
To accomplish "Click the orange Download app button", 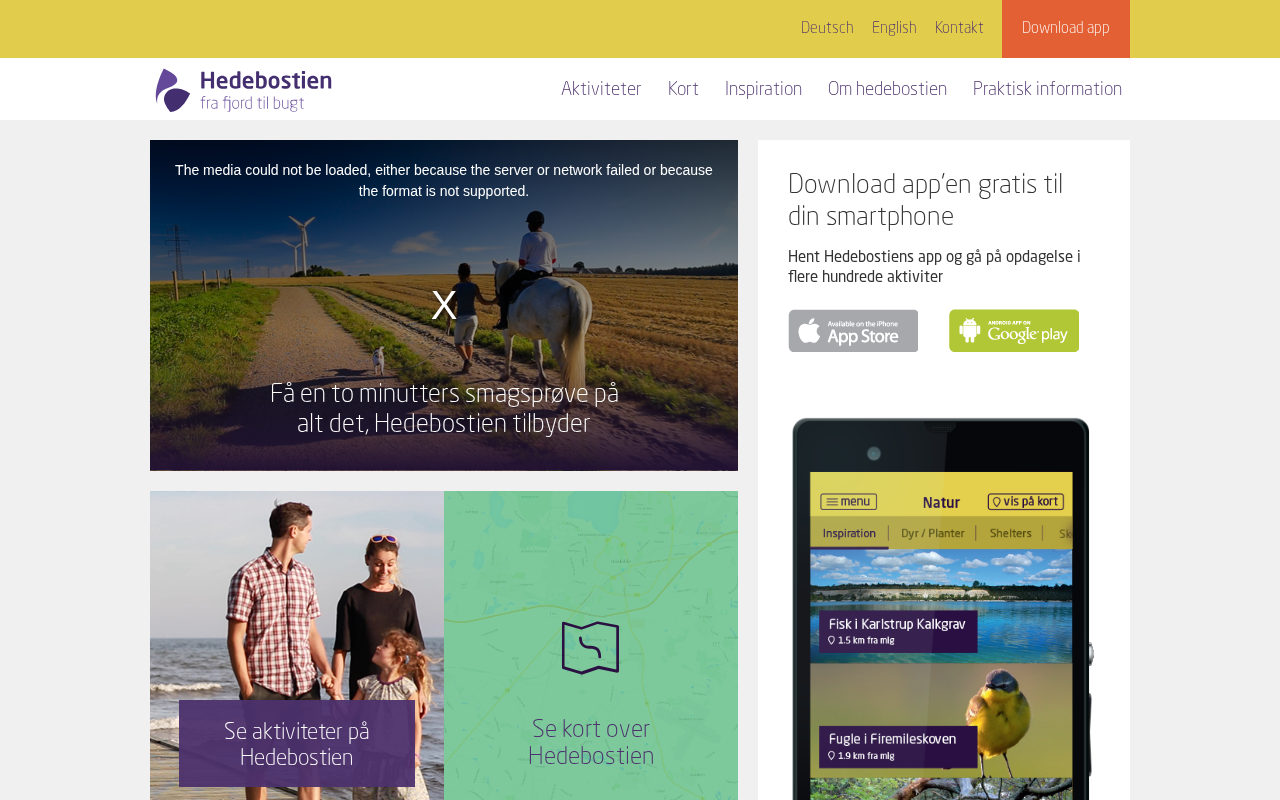I will click(x=1066, y=29).
